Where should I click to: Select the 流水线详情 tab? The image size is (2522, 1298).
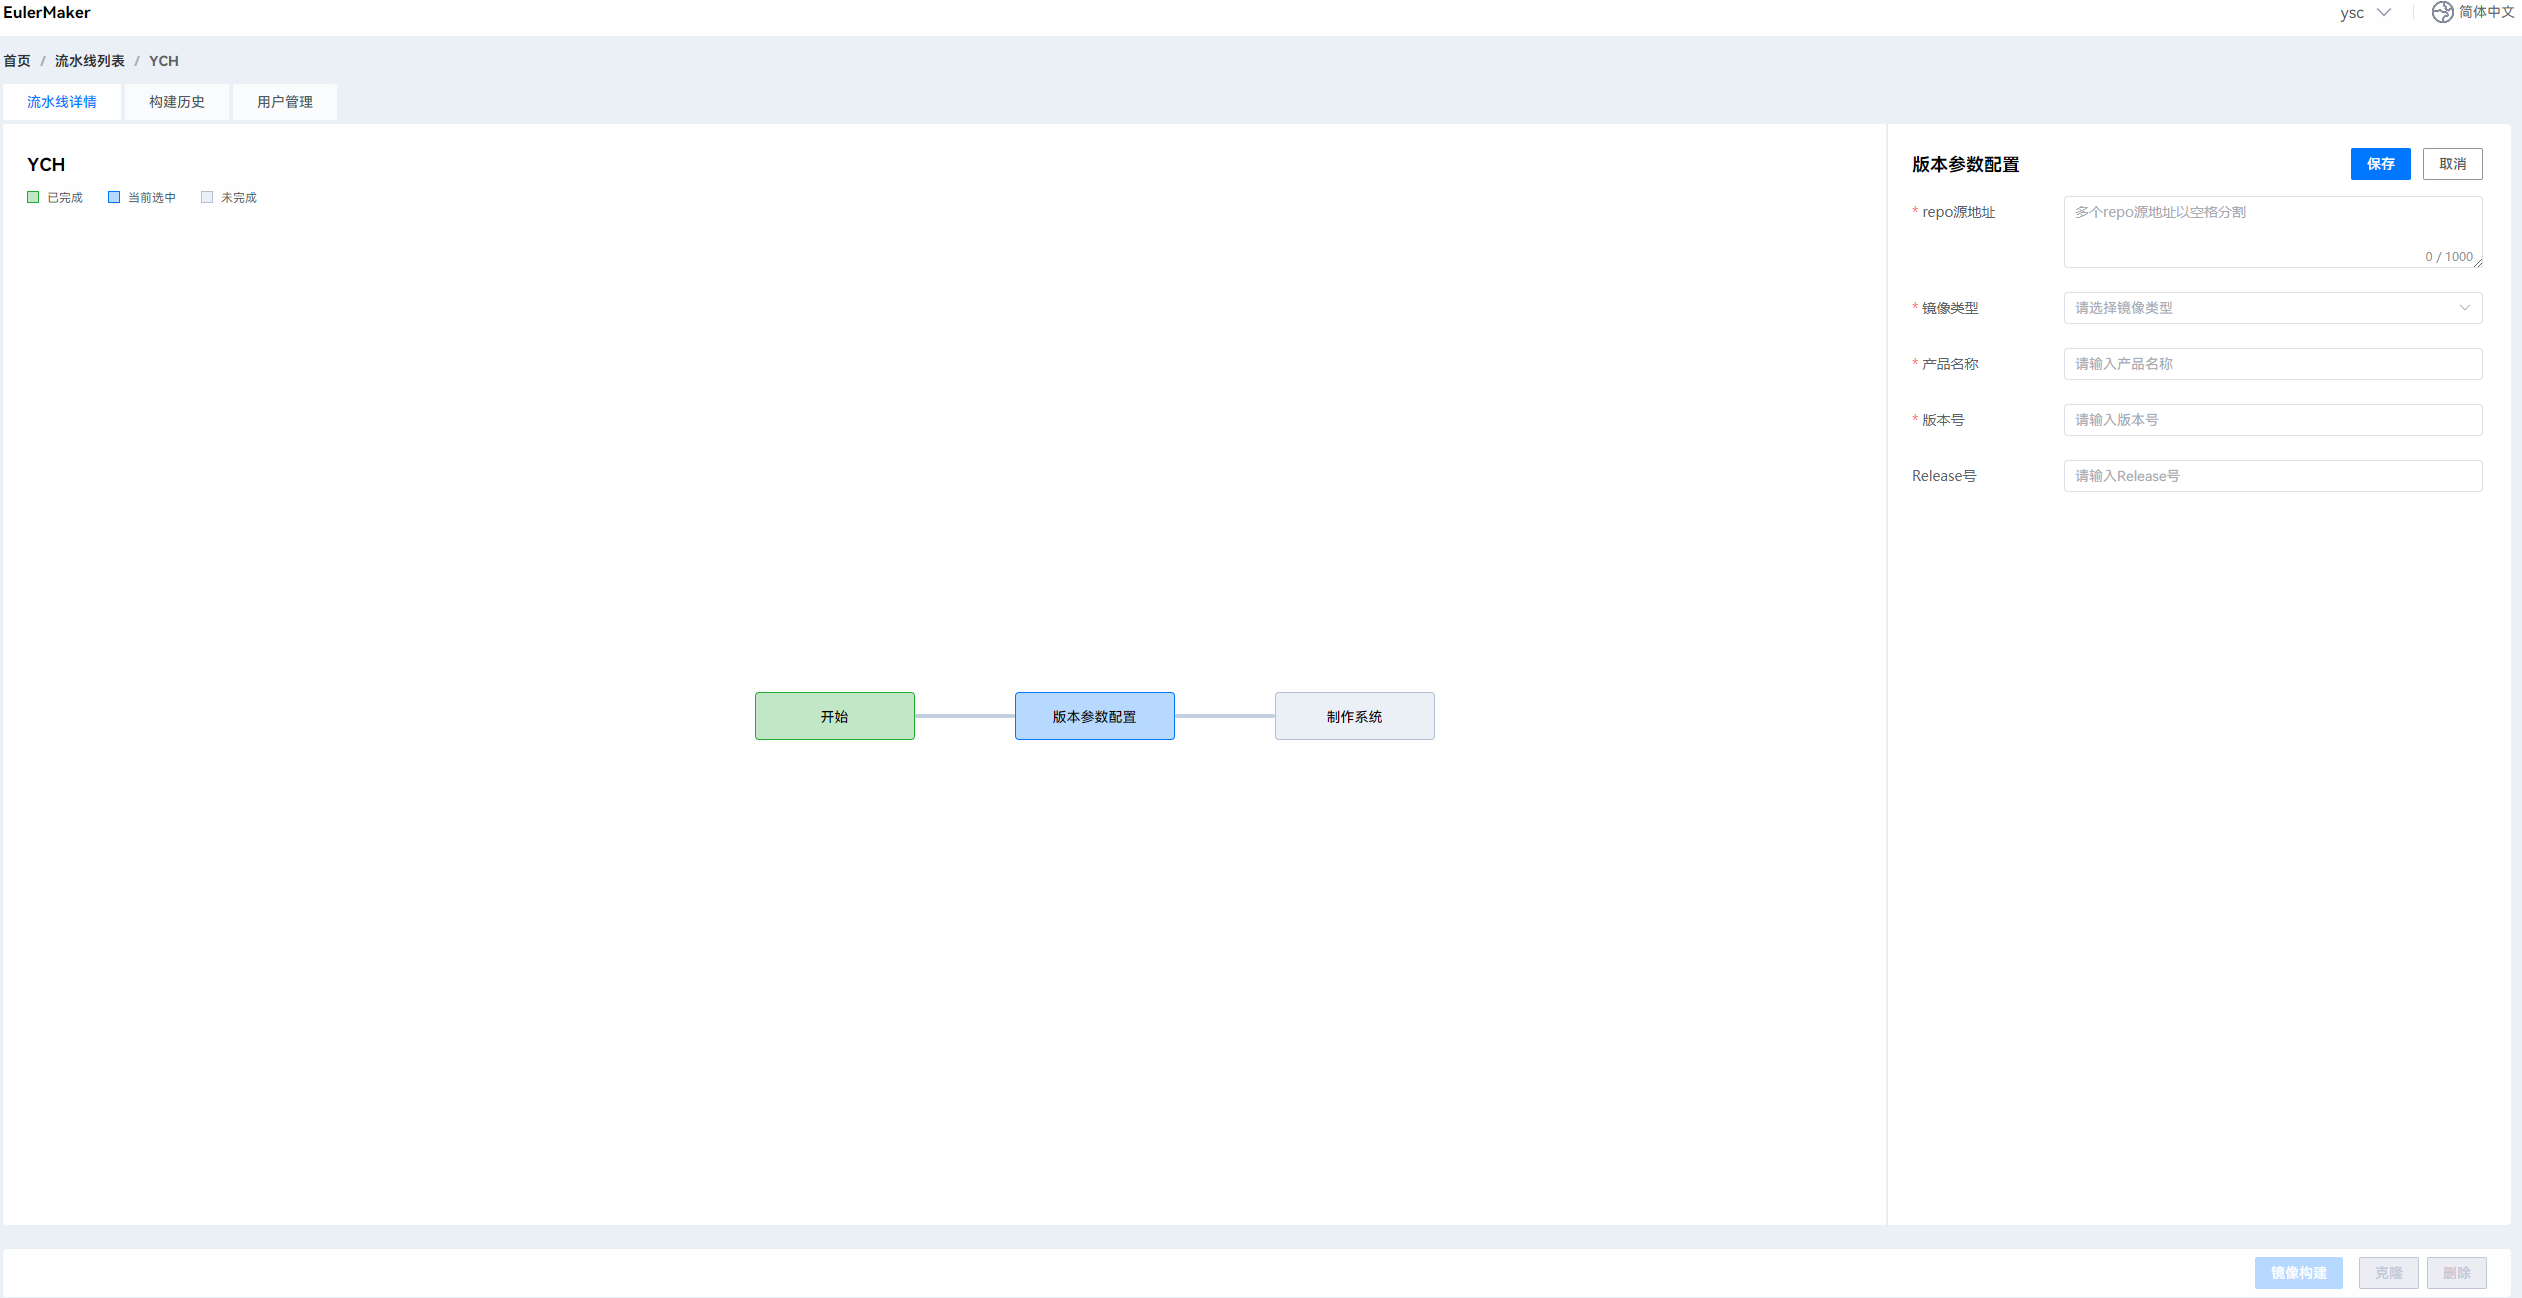(62, 102)
